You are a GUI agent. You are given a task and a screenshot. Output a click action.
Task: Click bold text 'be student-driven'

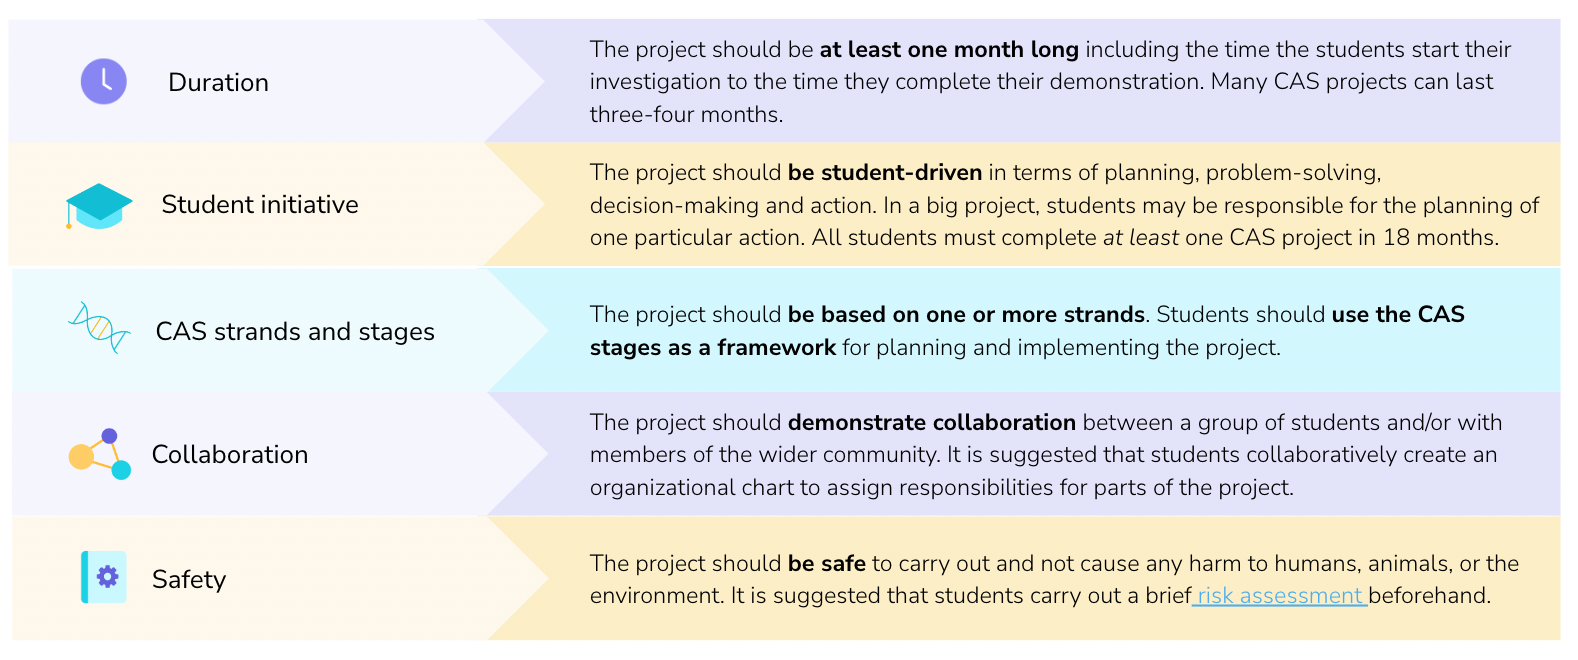pos(885,172)
